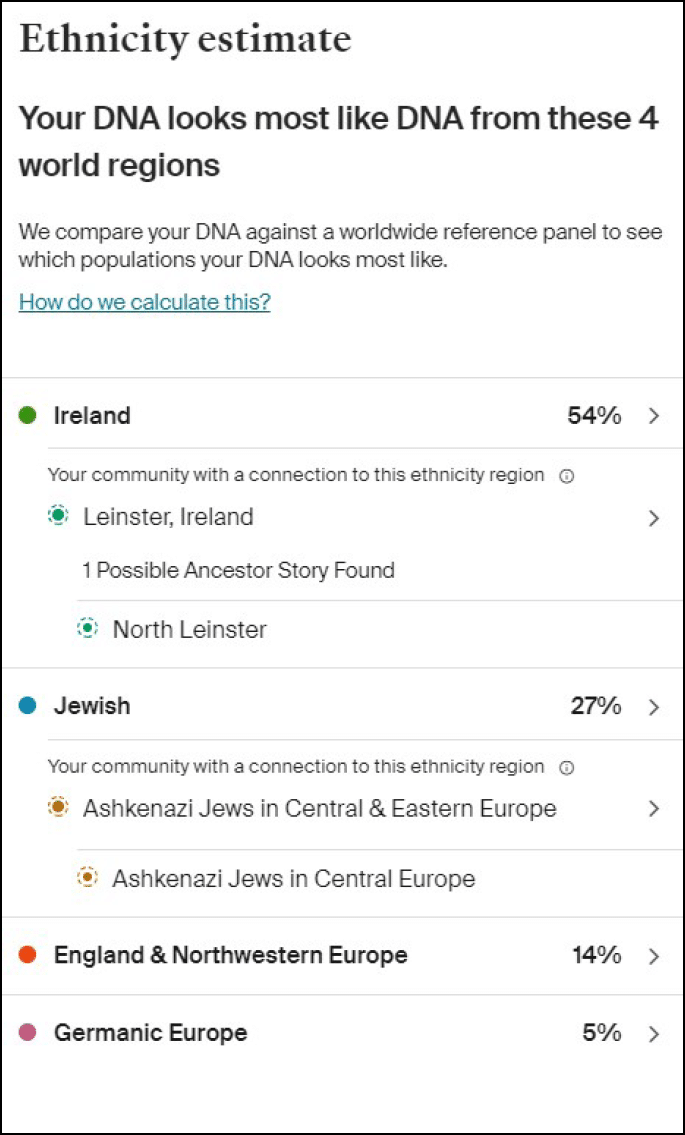Expand the Germanic Europe 5% chevron

click(654, 1033)
